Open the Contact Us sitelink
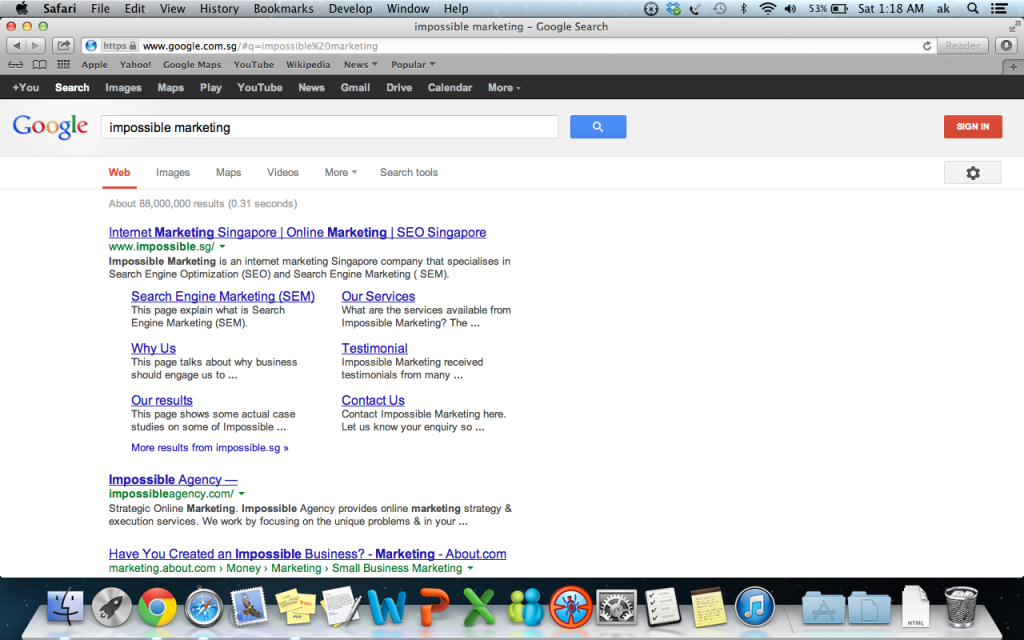Viewport: 1024px width, 640px height. [x=373, y=400]
